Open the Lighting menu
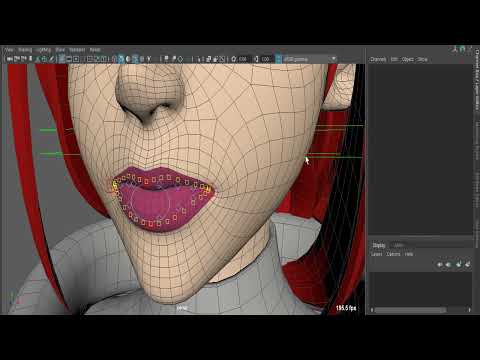This screenshot has height=360, width=480. pyautogui.click(x=44, y=50)
